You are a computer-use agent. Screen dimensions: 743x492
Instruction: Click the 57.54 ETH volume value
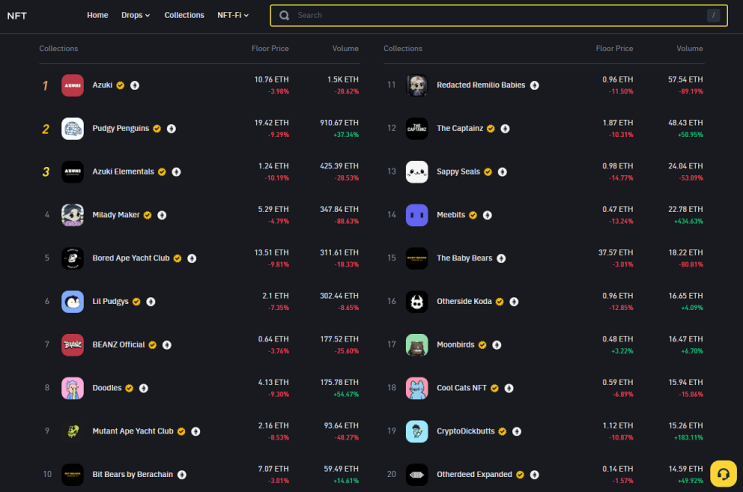[686, 80]
